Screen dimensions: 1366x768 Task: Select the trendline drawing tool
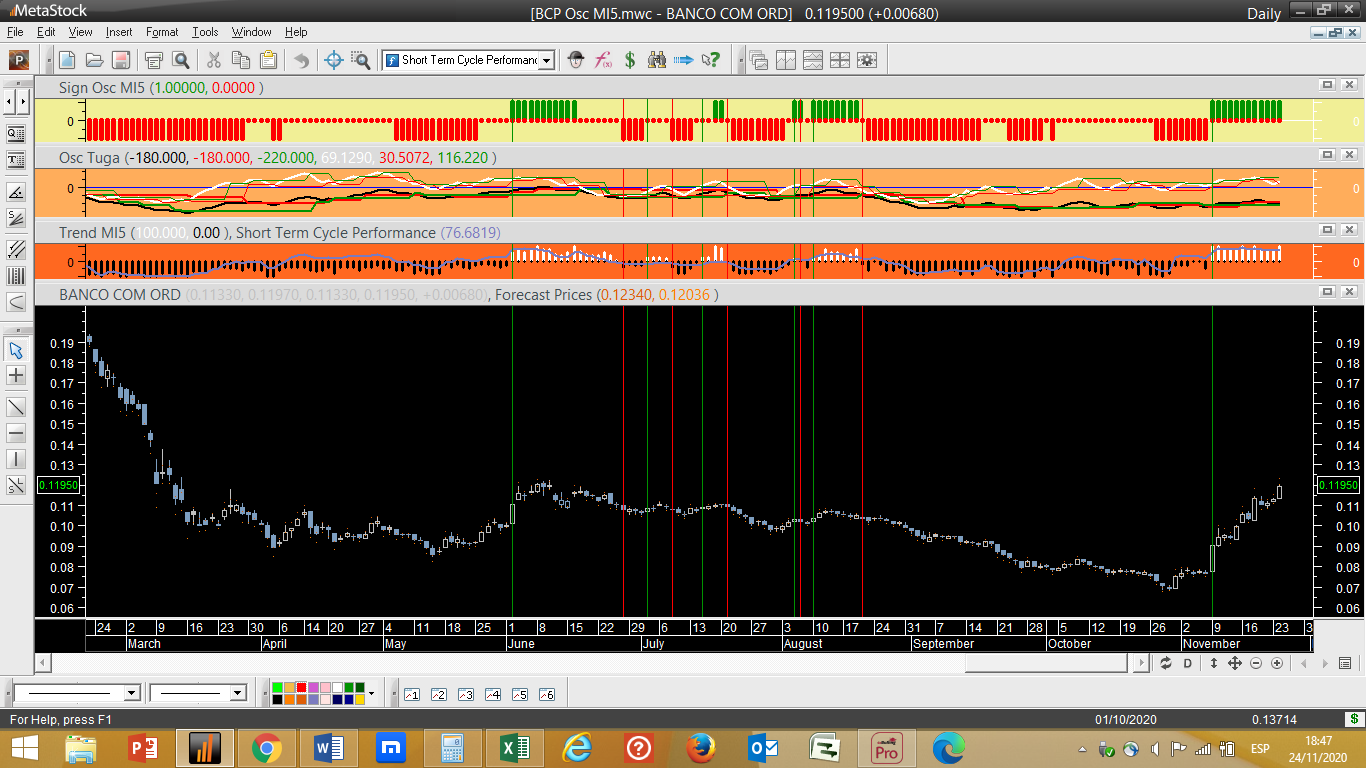click(x=16, y=407)
